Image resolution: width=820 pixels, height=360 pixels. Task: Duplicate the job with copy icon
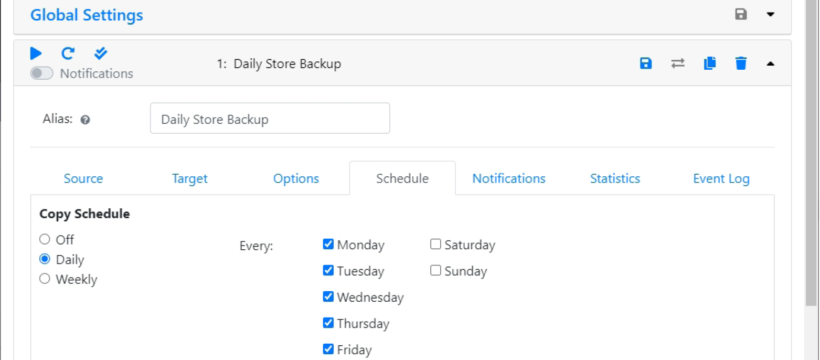pyautogui.click(x=710, y=64)
